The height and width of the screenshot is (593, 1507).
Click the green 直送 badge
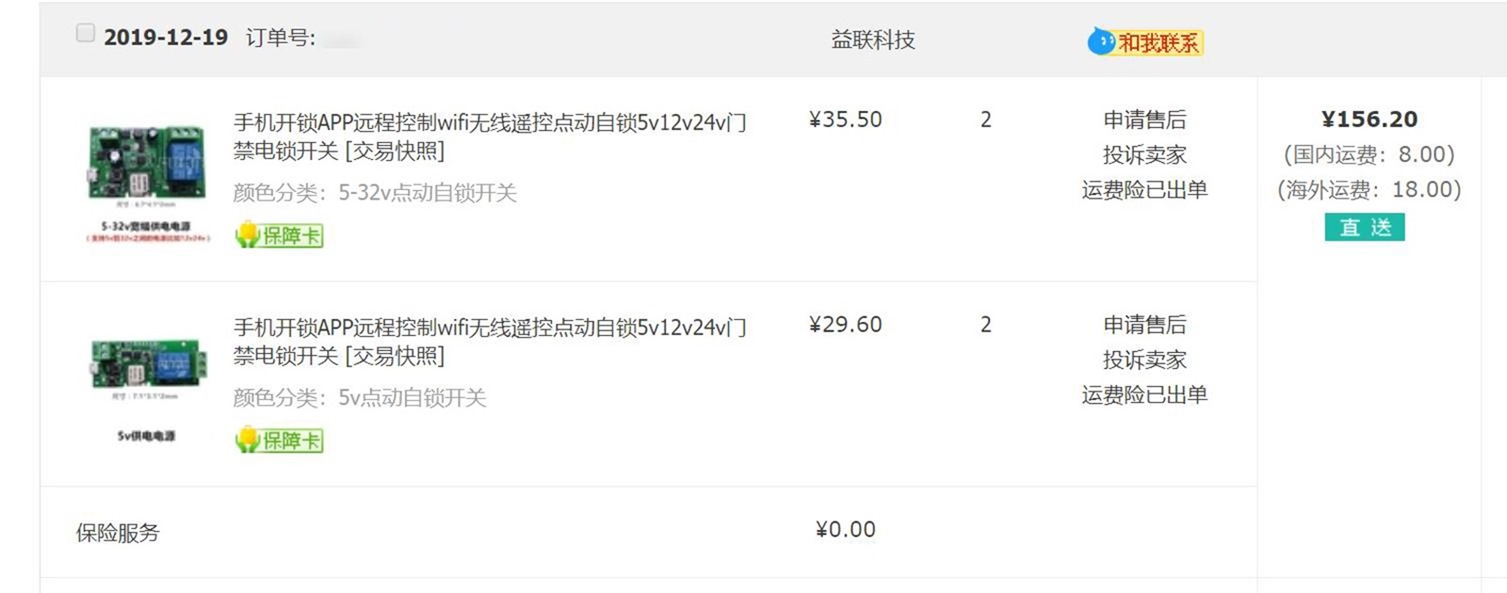click(x=1364, y=228)
